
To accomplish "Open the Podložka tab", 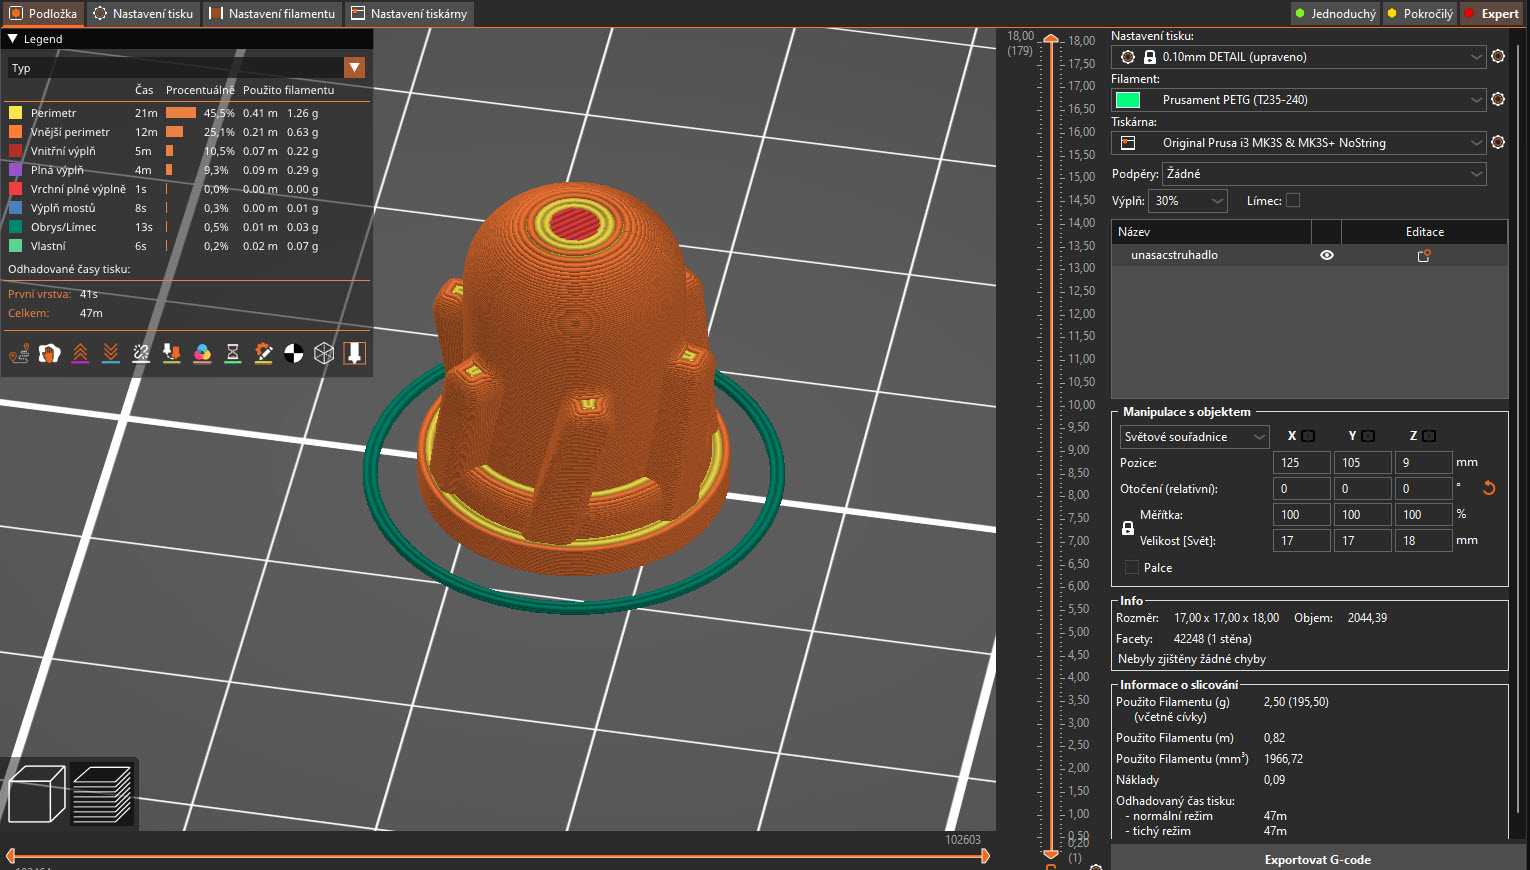I will tap(43, 14).
